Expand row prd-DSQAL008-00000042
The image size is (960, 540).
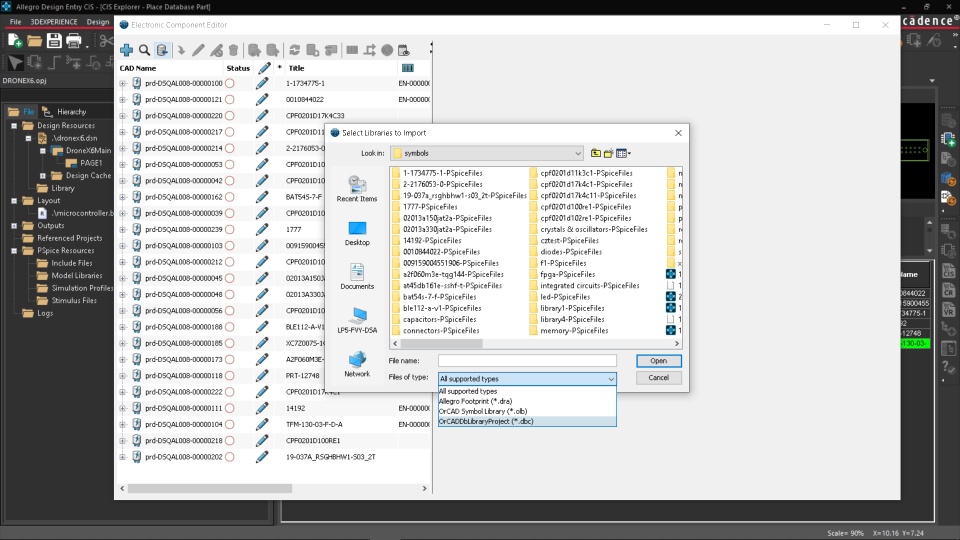(x=122, y=181)
